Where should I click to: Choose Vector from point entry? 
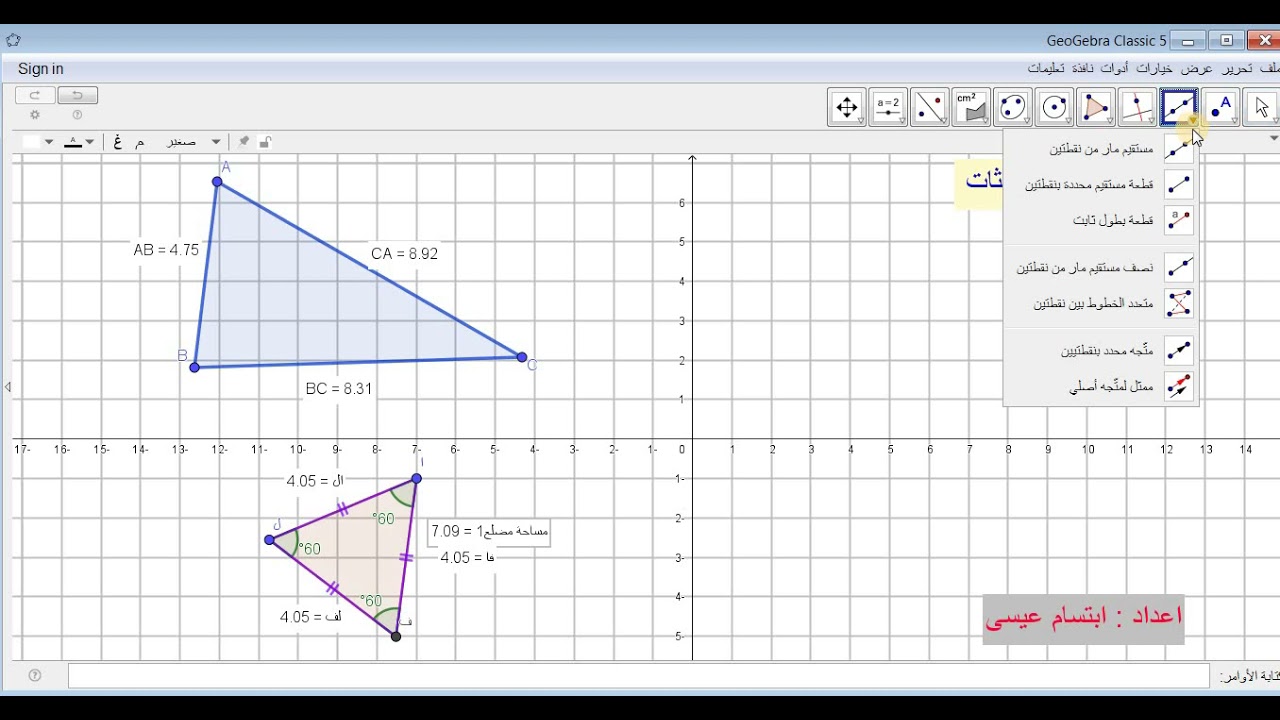[1101, 386]
